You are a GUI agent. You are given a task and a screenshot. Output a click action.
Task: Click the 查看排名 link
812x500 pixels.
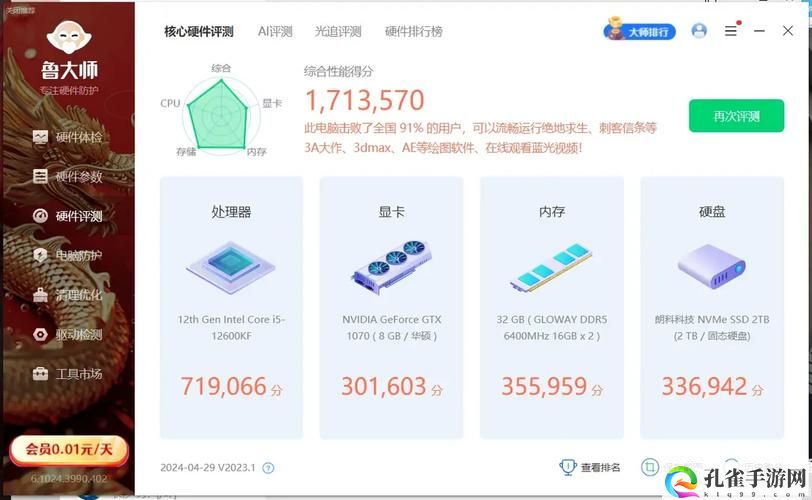[x=600, y=467]
